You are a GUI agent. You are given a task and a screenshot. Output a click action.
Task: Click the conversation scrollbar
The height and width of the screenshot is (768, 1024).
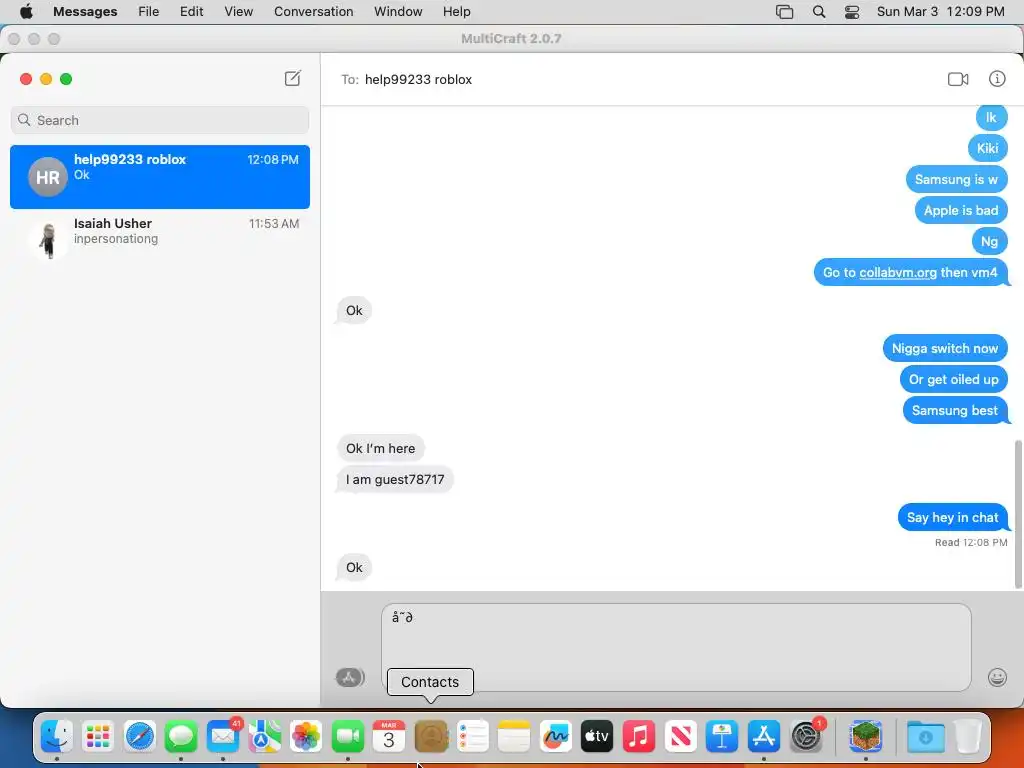[x=1017, y=514]
